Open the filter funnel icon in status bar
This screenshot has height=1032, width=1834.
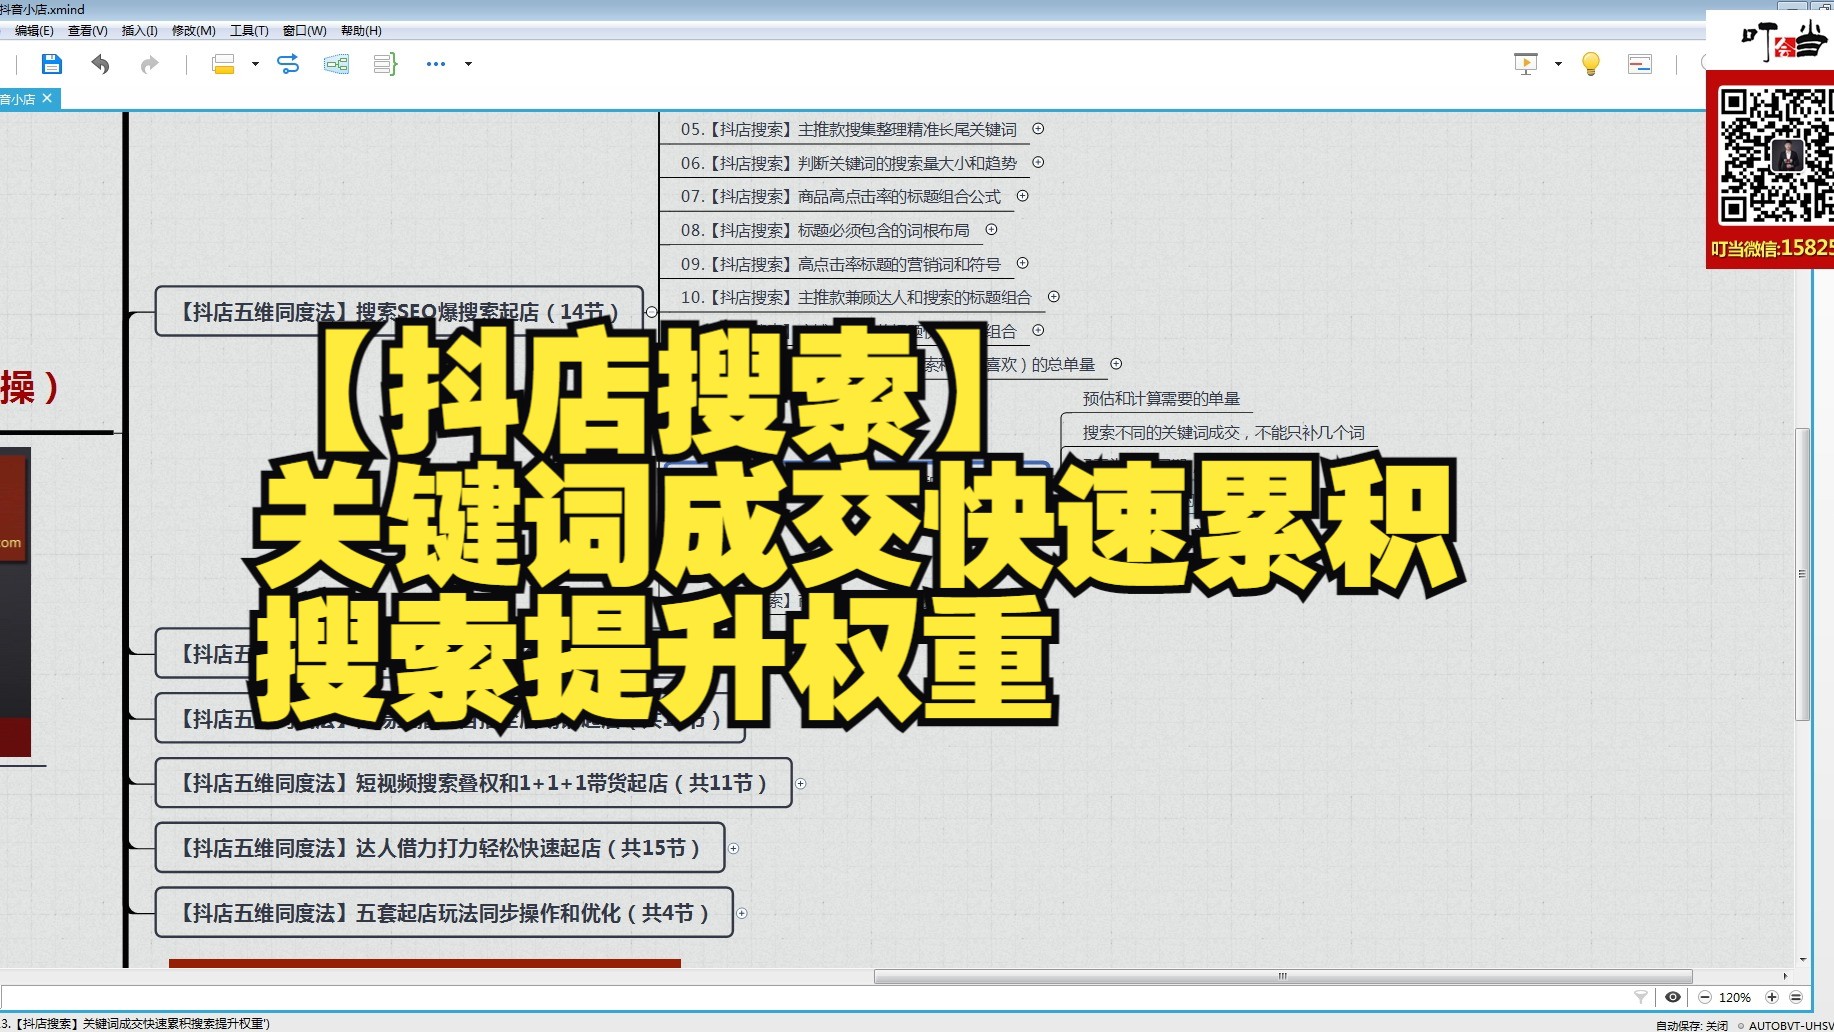[x=1640, y=997]
